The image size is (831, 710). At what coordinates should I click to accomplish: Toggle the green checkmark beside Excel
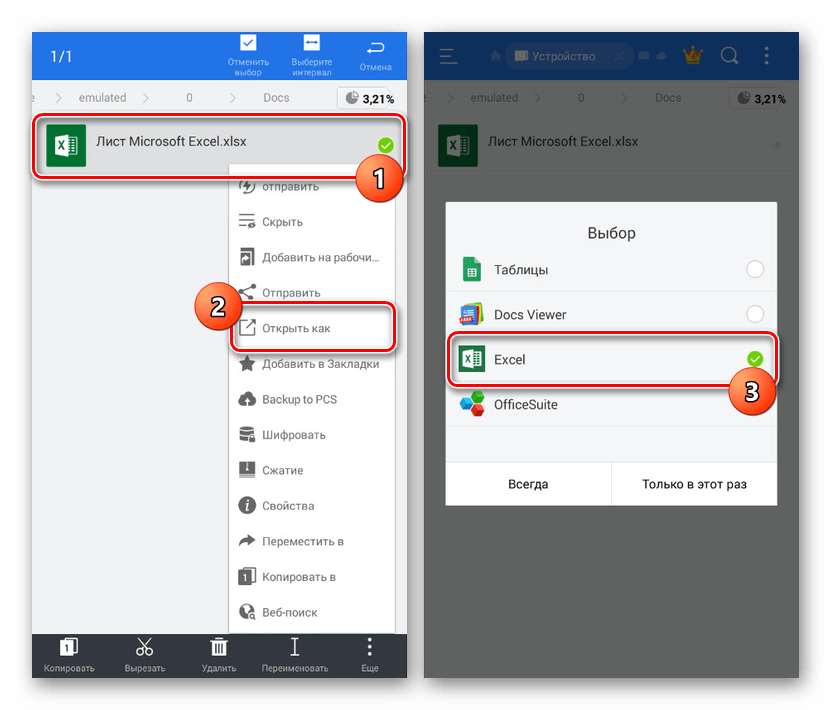click(755, 359)
